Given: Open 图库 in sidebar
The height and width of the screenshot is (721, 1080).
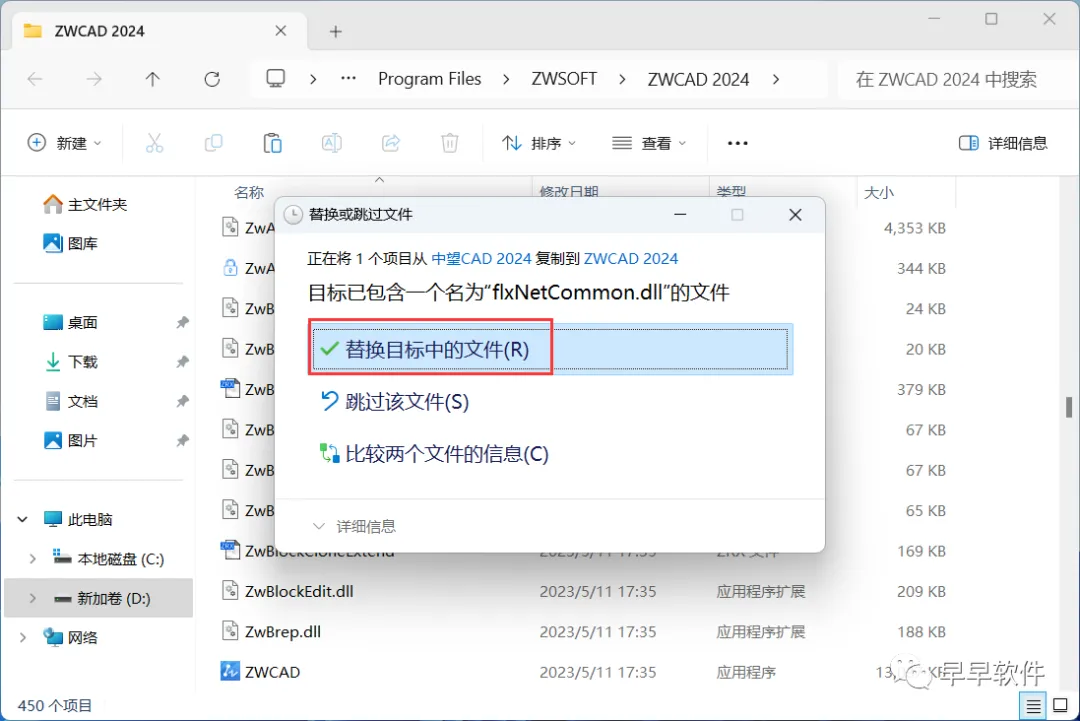Looking at the screenshot, I should (71, 243).
